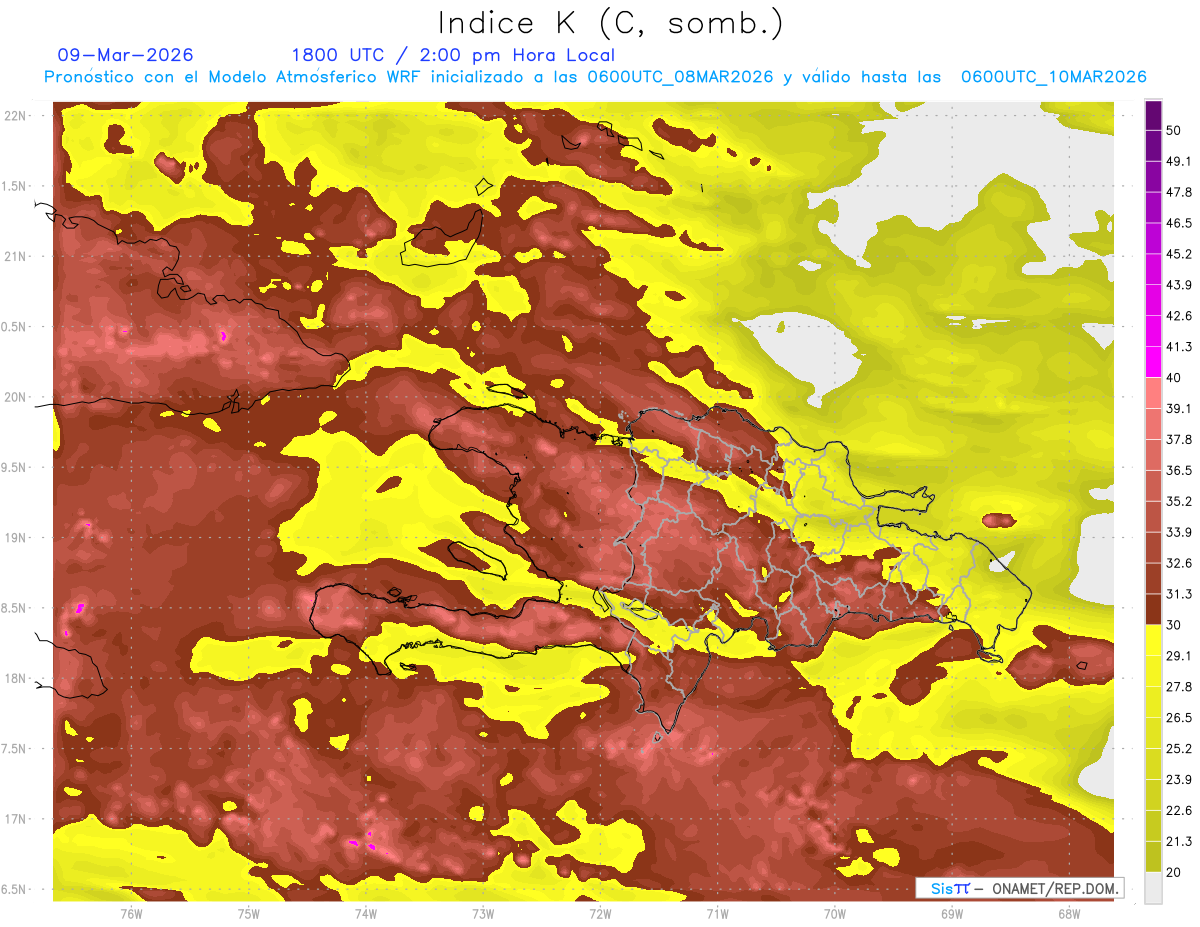Click the colorbar value "35.2"

click(x=1179, y=501)
